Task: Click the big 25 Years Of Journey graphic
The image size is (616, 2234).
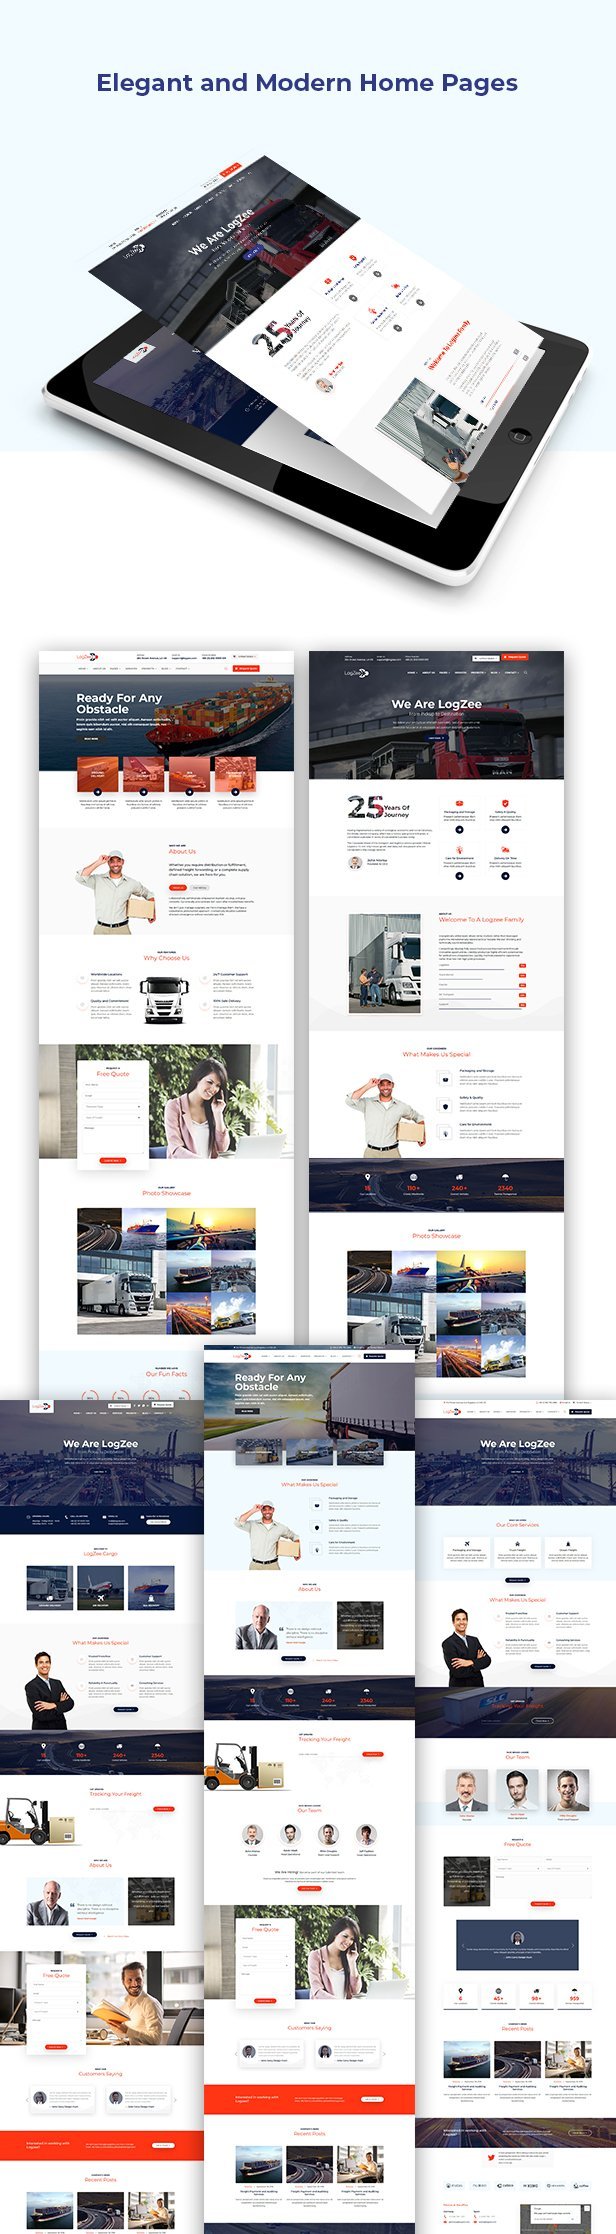Action: coord(378,807)
